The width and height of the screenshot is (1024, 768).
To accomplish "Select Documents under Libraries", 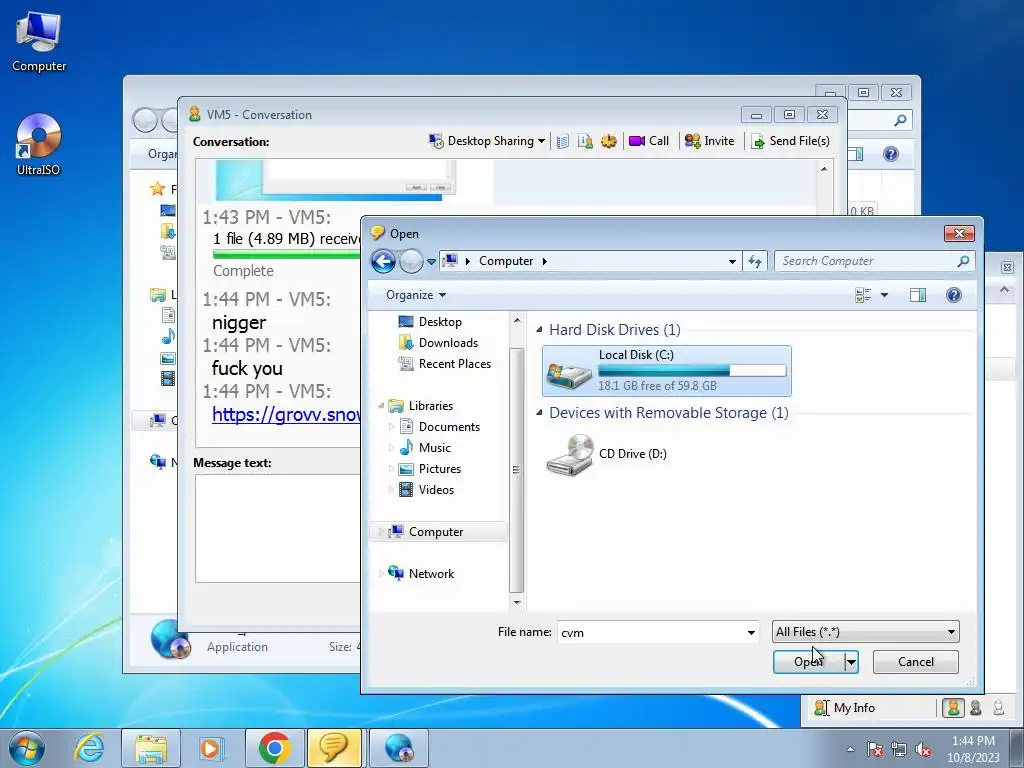I will tap(439, 426).
